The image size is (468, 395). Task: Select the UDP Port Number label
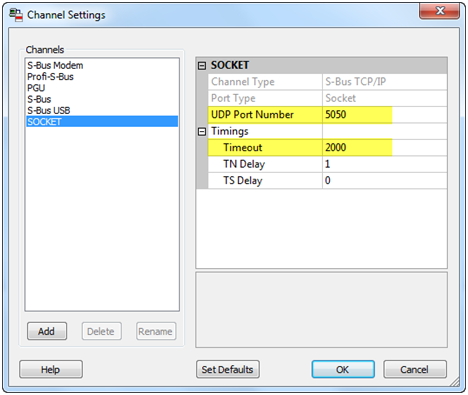pos(252,115)
